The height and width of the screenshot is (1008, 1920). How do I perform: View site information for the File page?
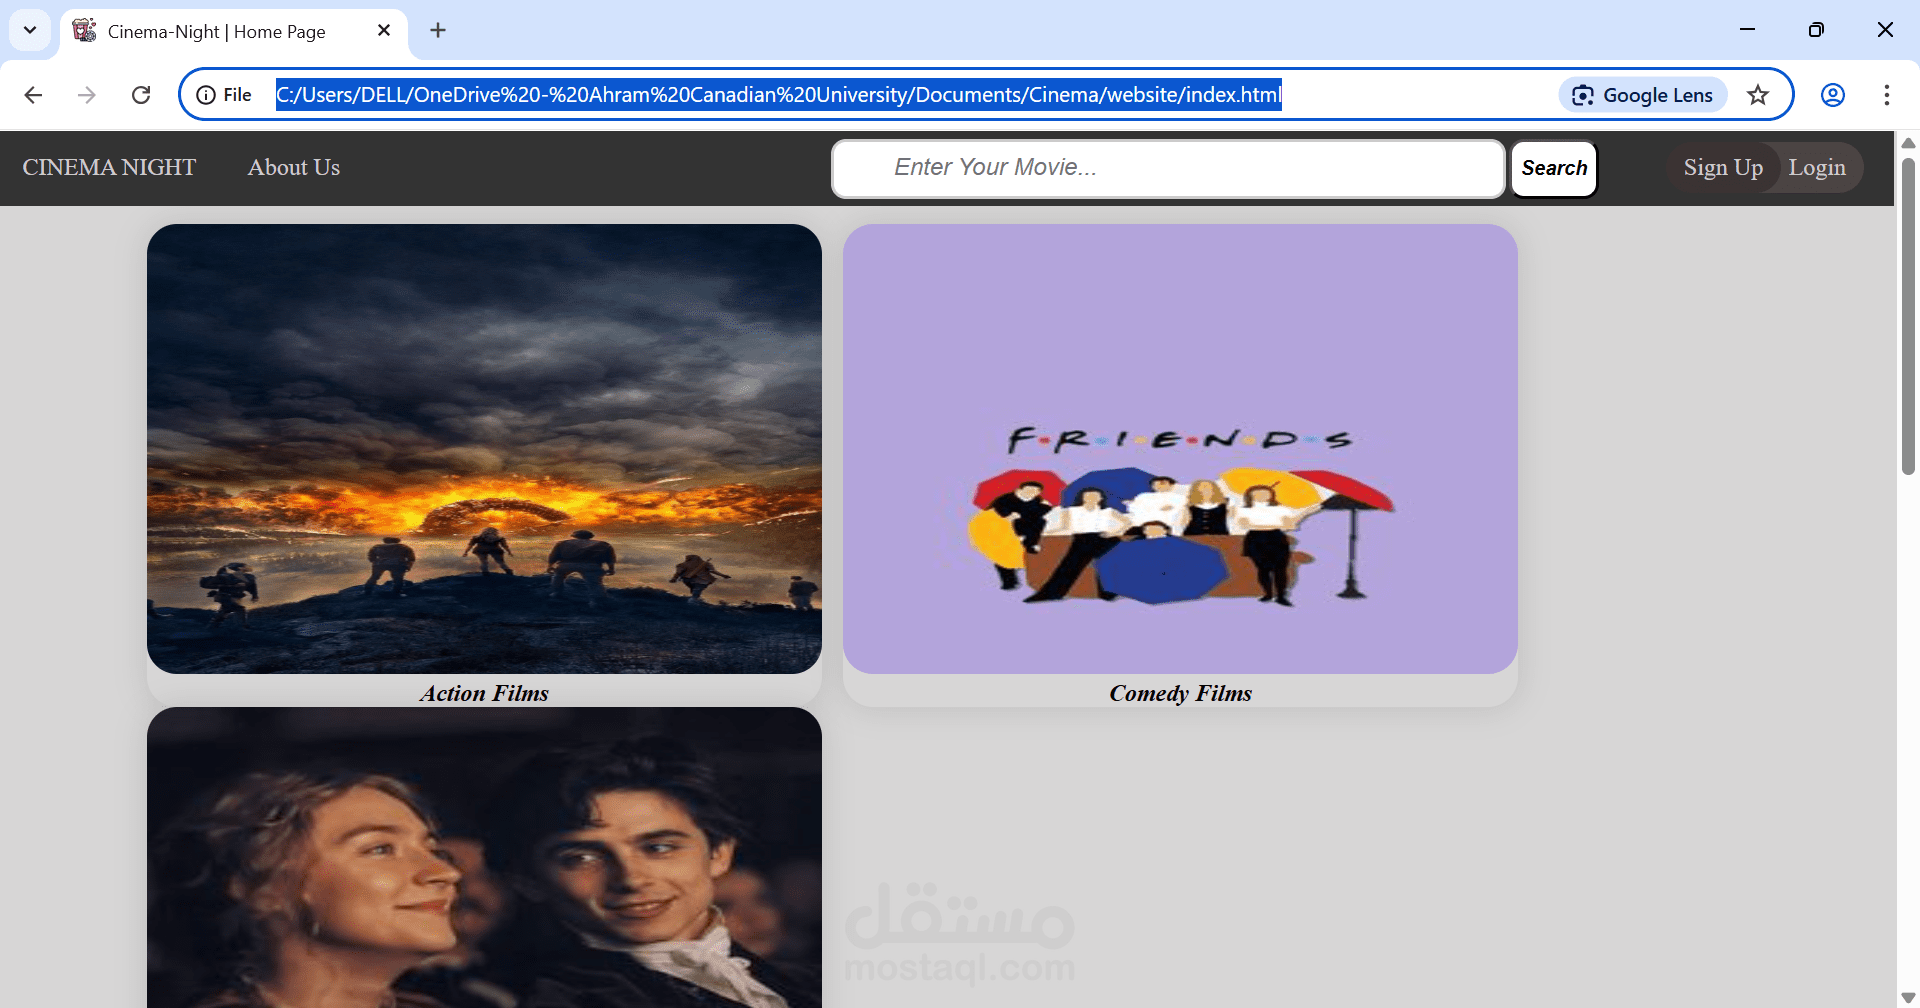(x=224, y=95)
